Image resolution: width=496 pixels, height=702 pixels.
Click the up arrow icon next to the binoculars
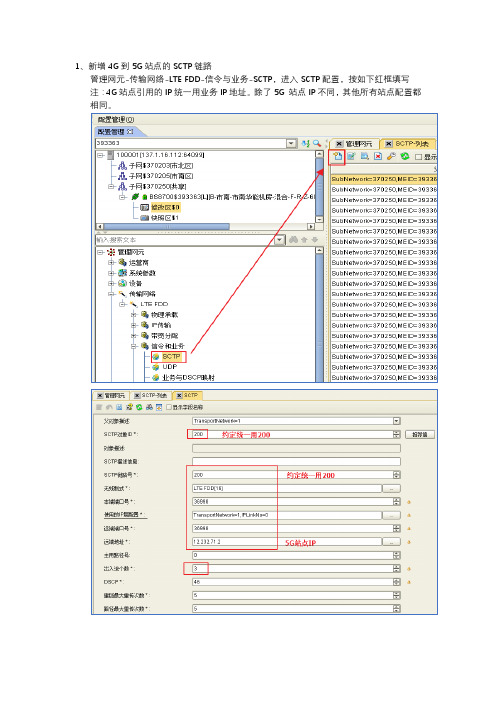[304, 240]
